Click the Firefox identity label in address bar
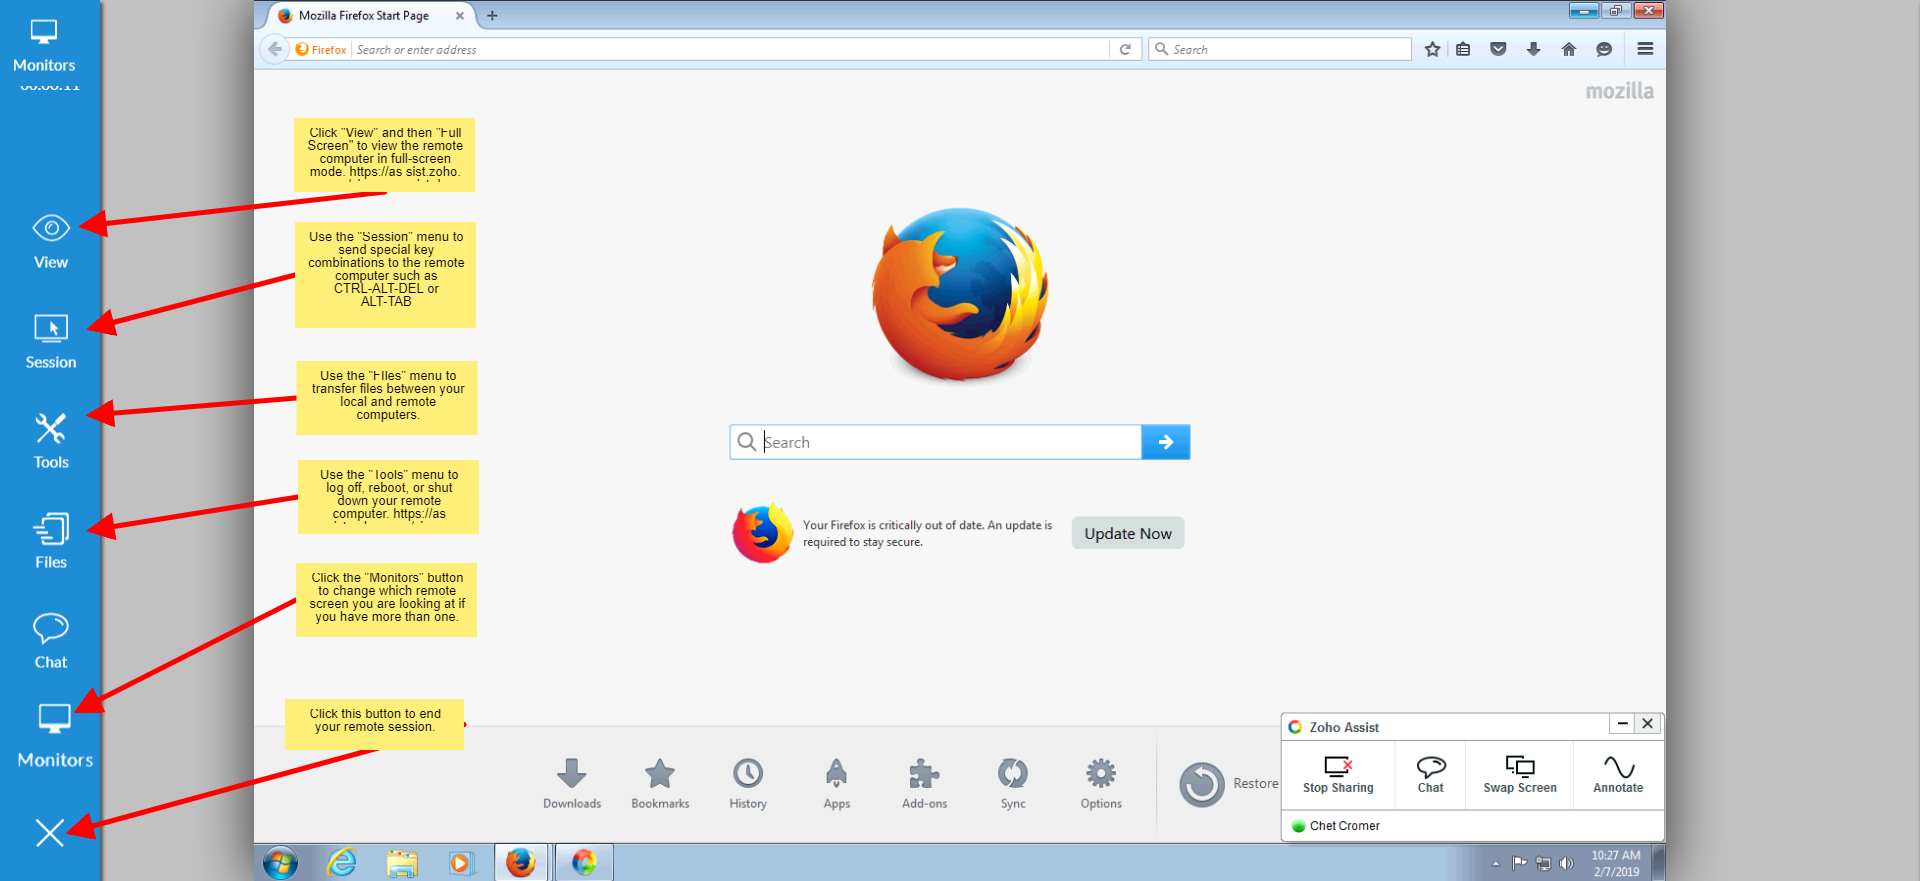Screen dimensions: 1920x881 click(x=321, y=49)
